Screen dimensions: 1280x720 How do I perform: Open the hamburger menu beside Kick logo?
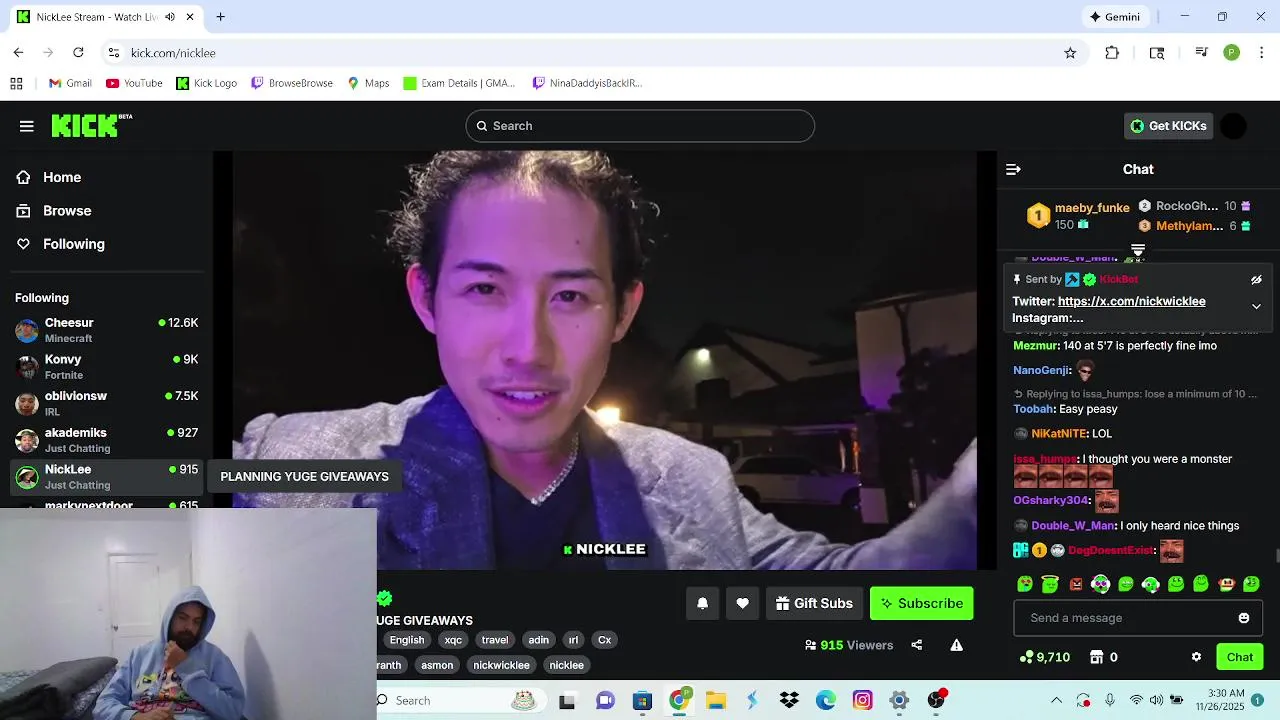(x=27, y=126)
